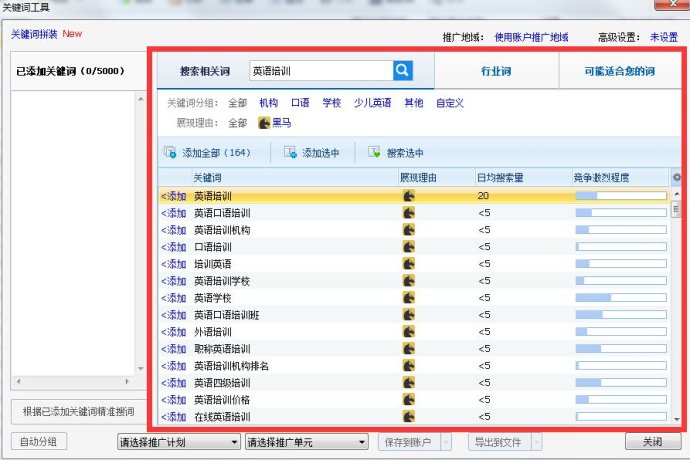The height and width of the screenshot is (460, 690).
Task: Sort by the 竞争激烈程度 column header
Action: tap(620, 177)
